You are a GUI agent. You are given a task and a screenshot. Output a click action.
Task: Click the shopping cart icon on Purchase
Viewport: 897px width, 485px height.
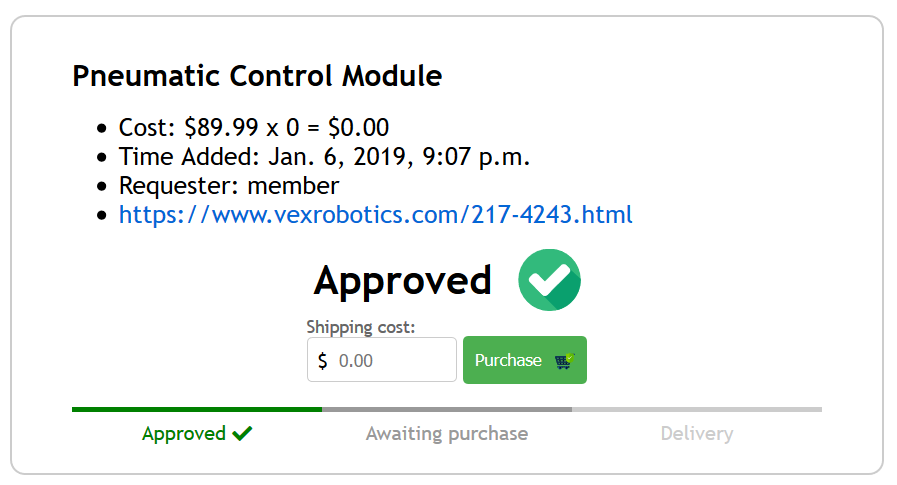565,361
